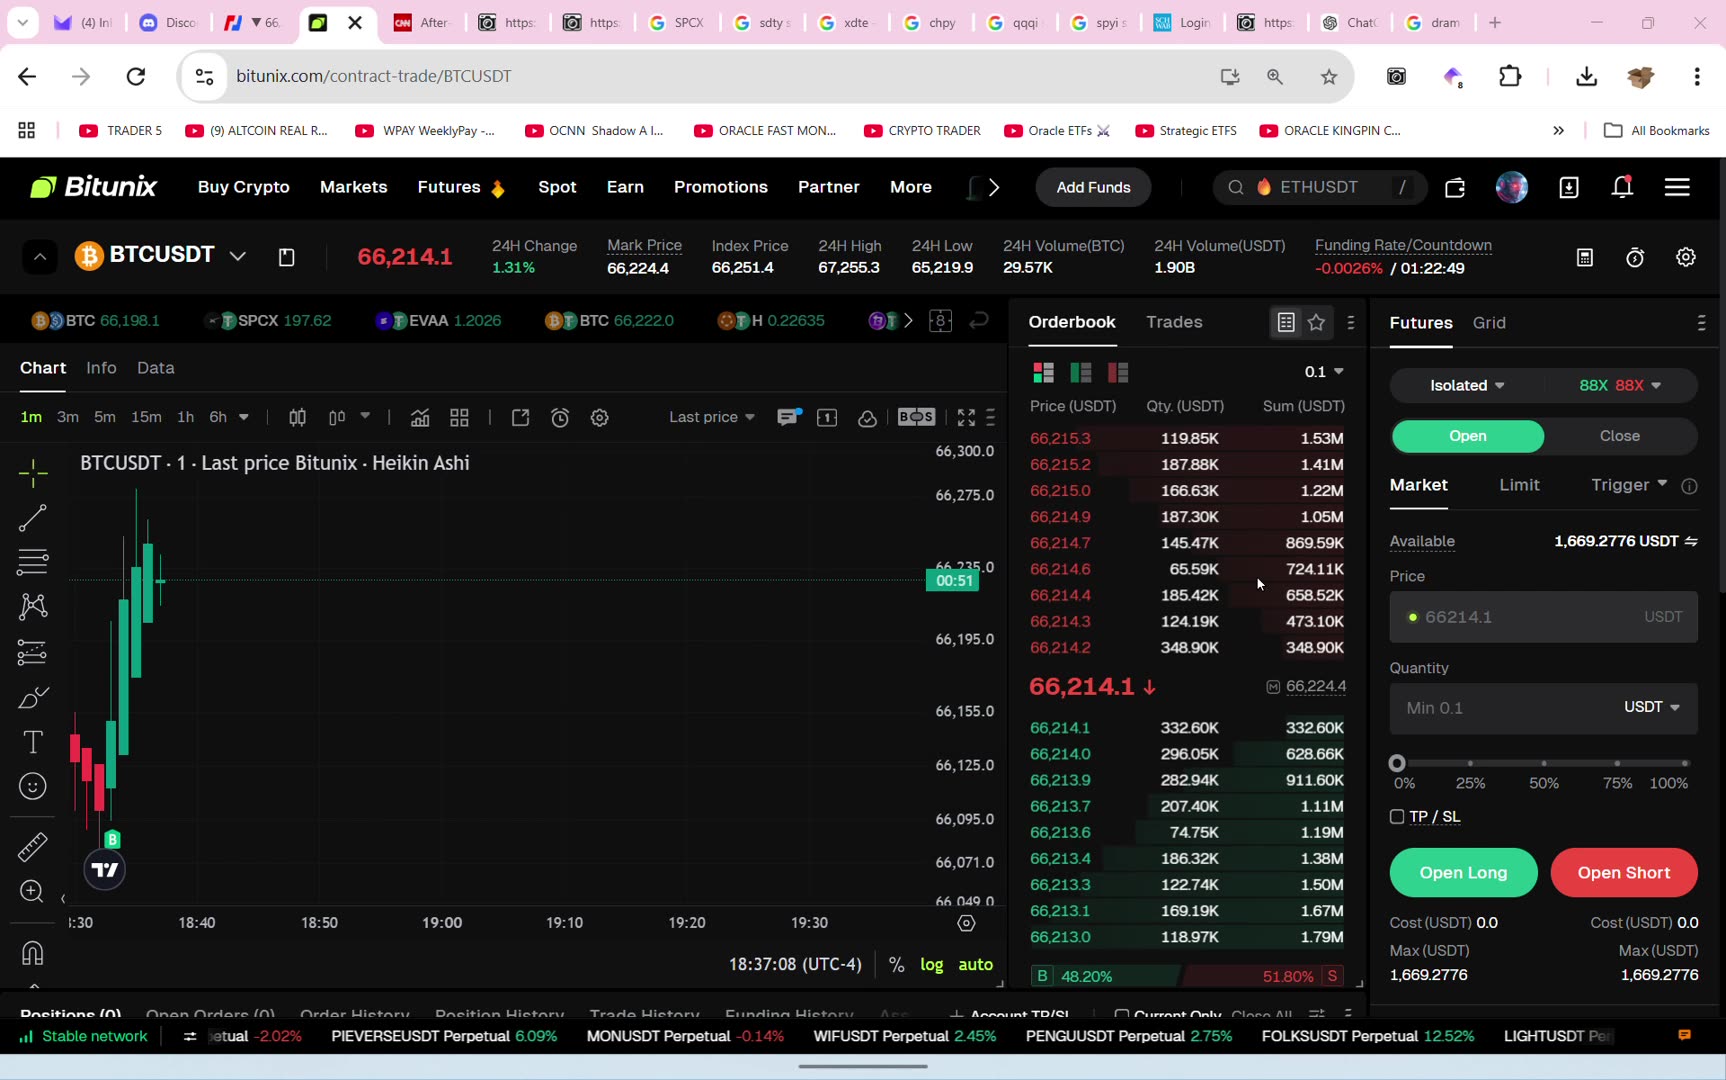The height and width of the screenshot is (1080, 1726).
Task: Open the Isolated margin mode dropdown
Action: point(1467,386)
